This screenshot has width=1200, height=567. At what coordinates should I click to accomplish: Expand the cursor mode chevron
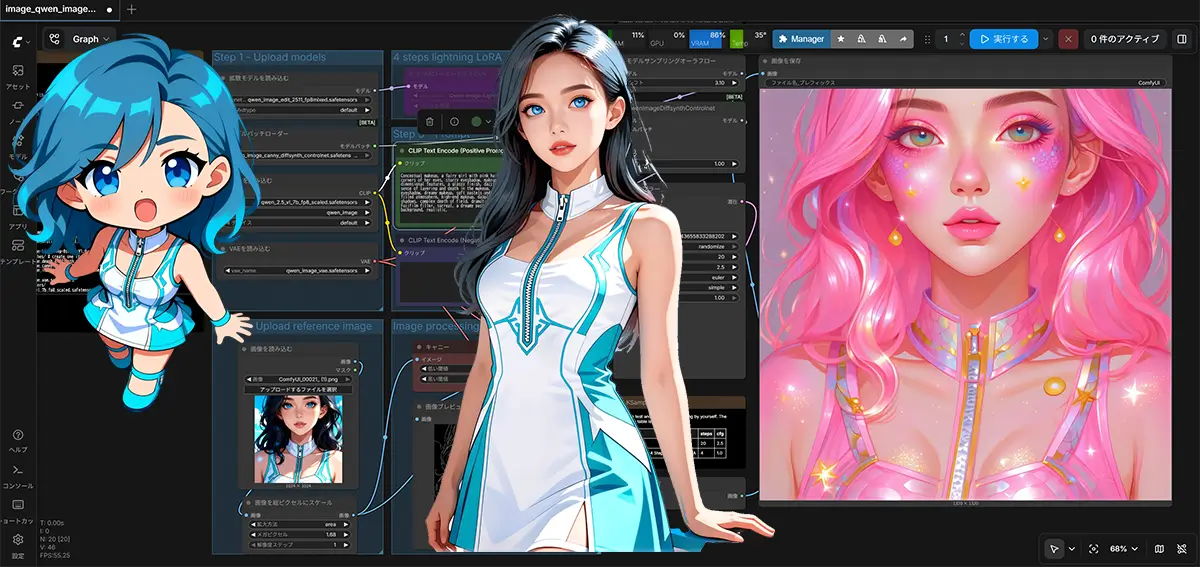point(1072,548)
